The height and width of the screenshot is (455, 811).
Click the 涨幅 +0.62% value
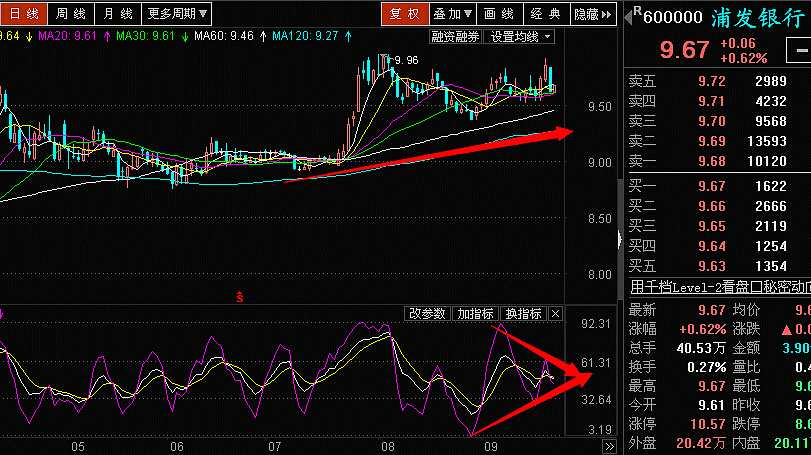(702, 329)
